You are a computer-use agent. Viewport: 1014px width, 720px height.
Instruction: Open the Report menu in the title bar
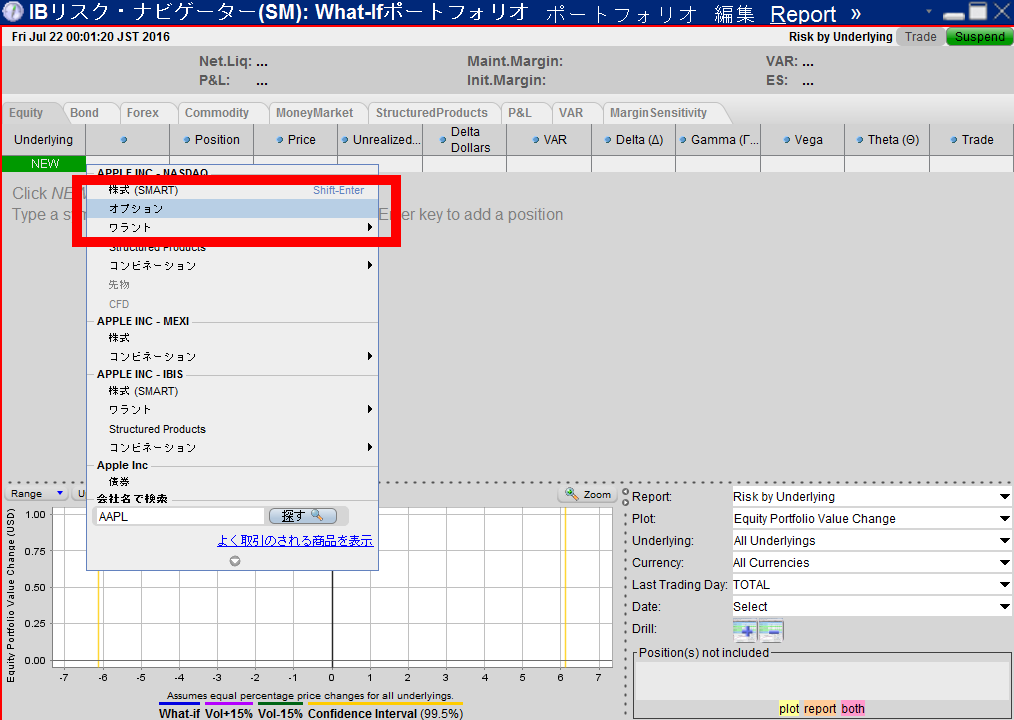click(803, 14)
